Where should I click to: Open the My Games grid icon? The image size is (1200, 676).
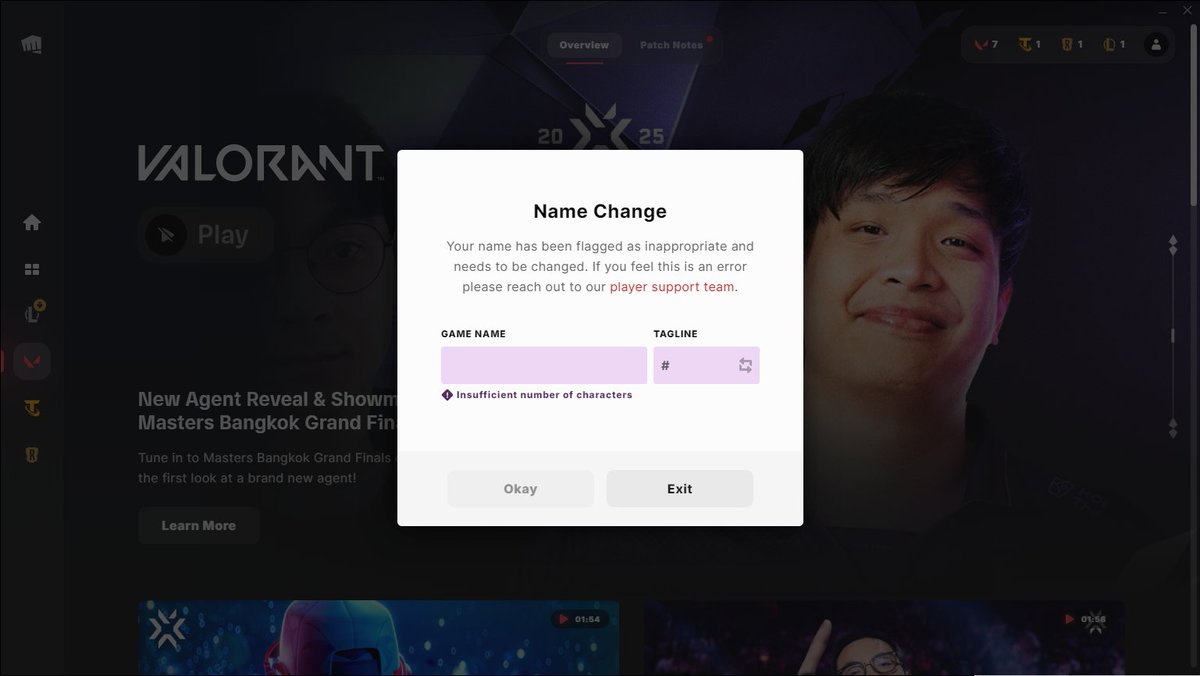point(32,269)
